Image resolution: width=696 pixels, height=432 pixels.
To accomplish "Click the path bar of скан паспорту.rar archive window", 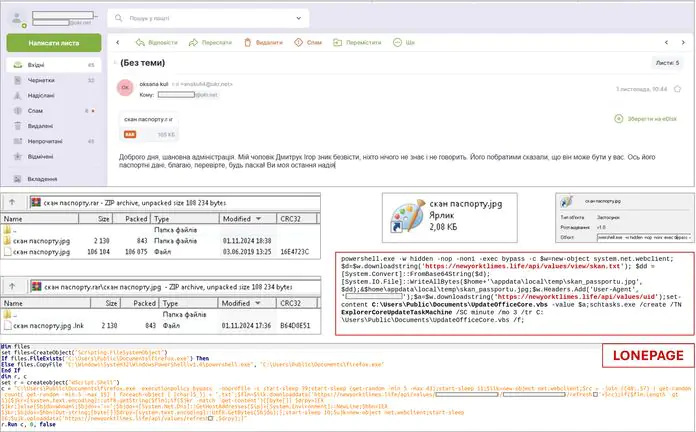I will (x=175, y=202).
